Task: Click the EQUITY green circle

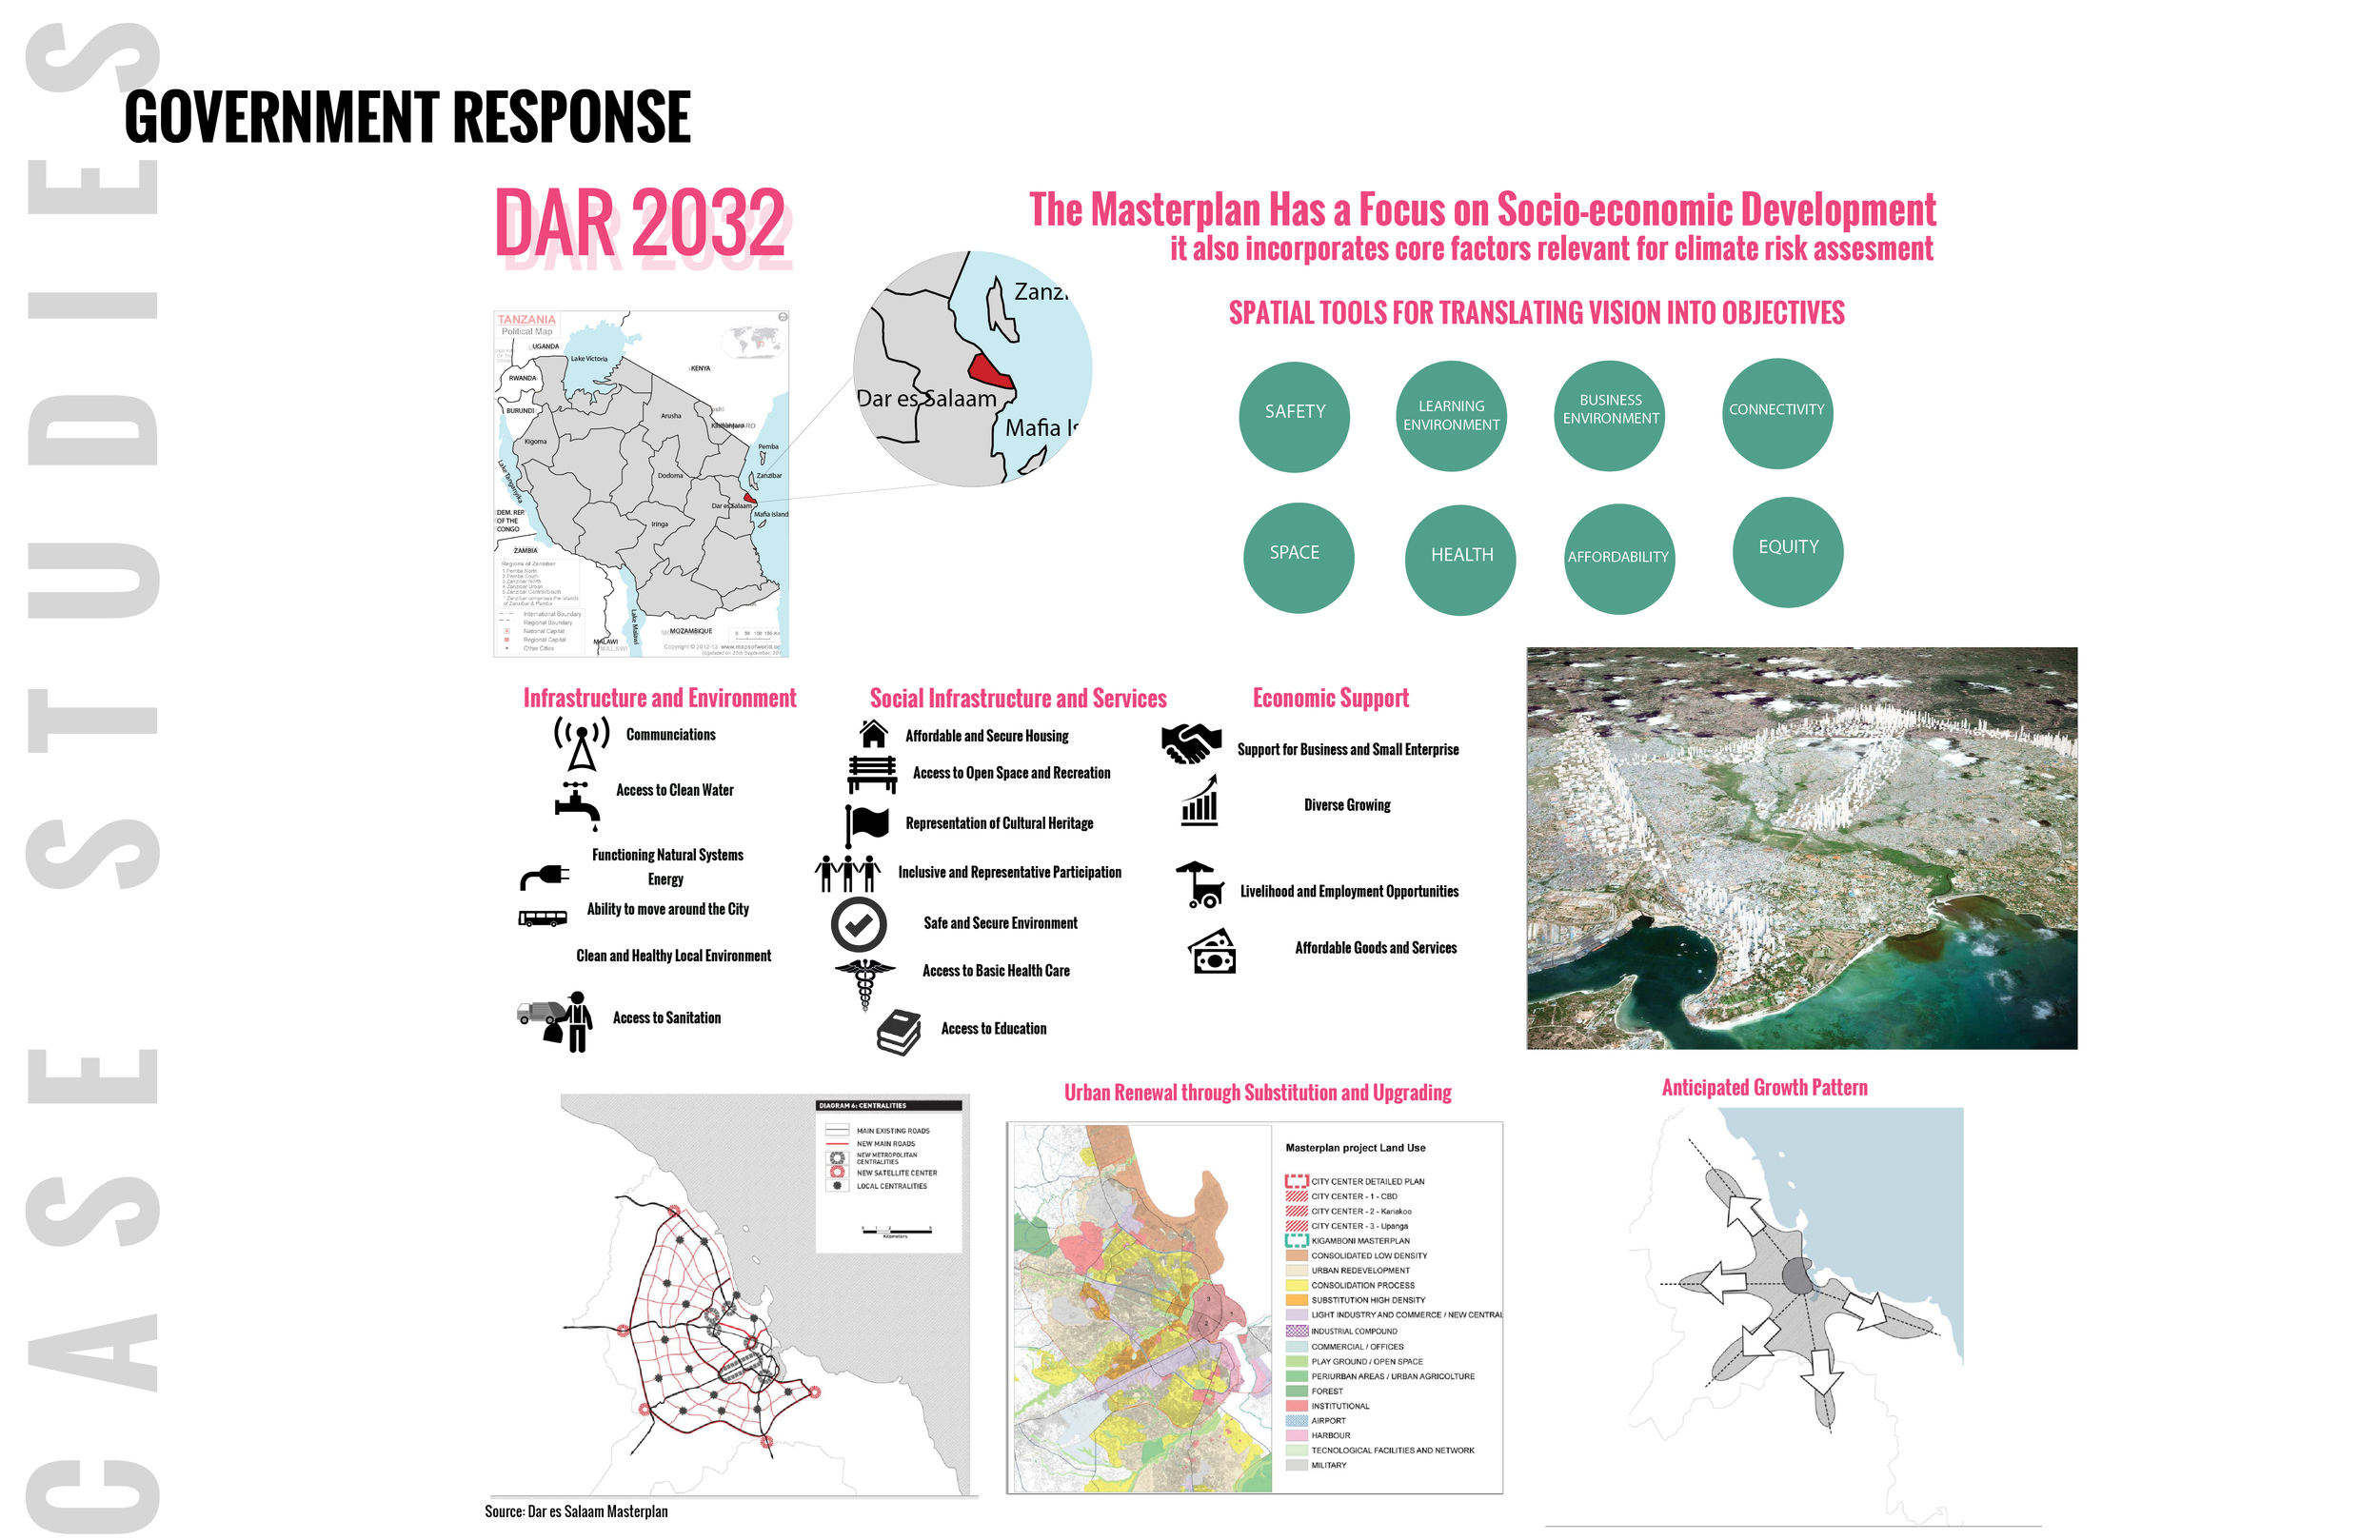Action: click(1788, 552)
